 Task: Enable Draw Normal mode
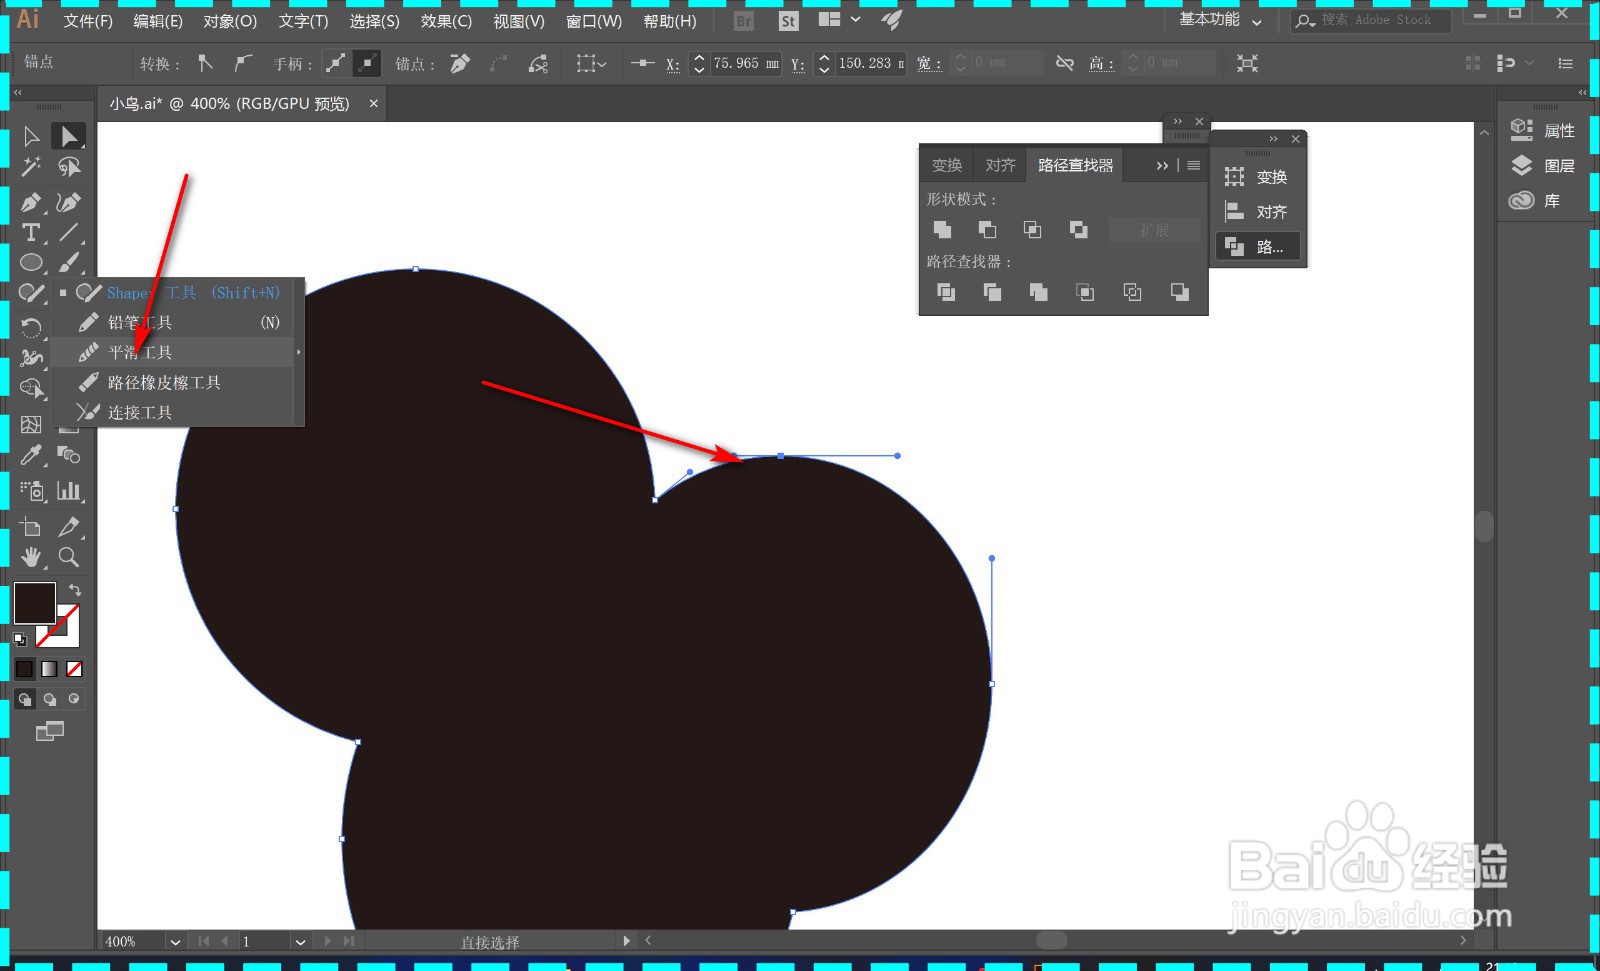(x=25, y=699)
